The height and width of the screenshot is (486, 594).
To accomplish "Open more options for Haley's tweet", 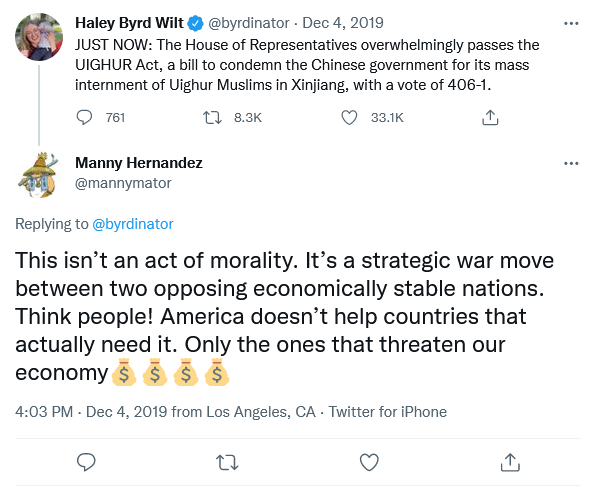I will [x=571, y=23].
